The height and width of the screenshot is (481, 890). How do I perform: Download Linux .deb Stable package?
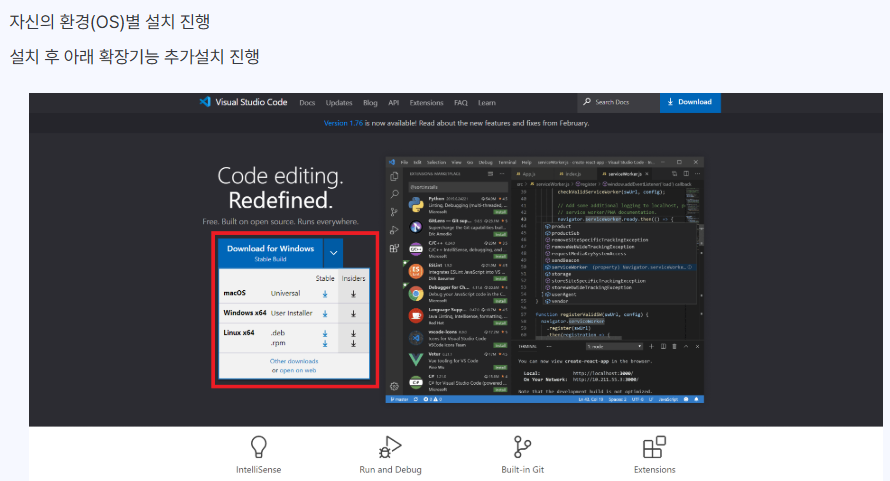(x=325, y=333)
